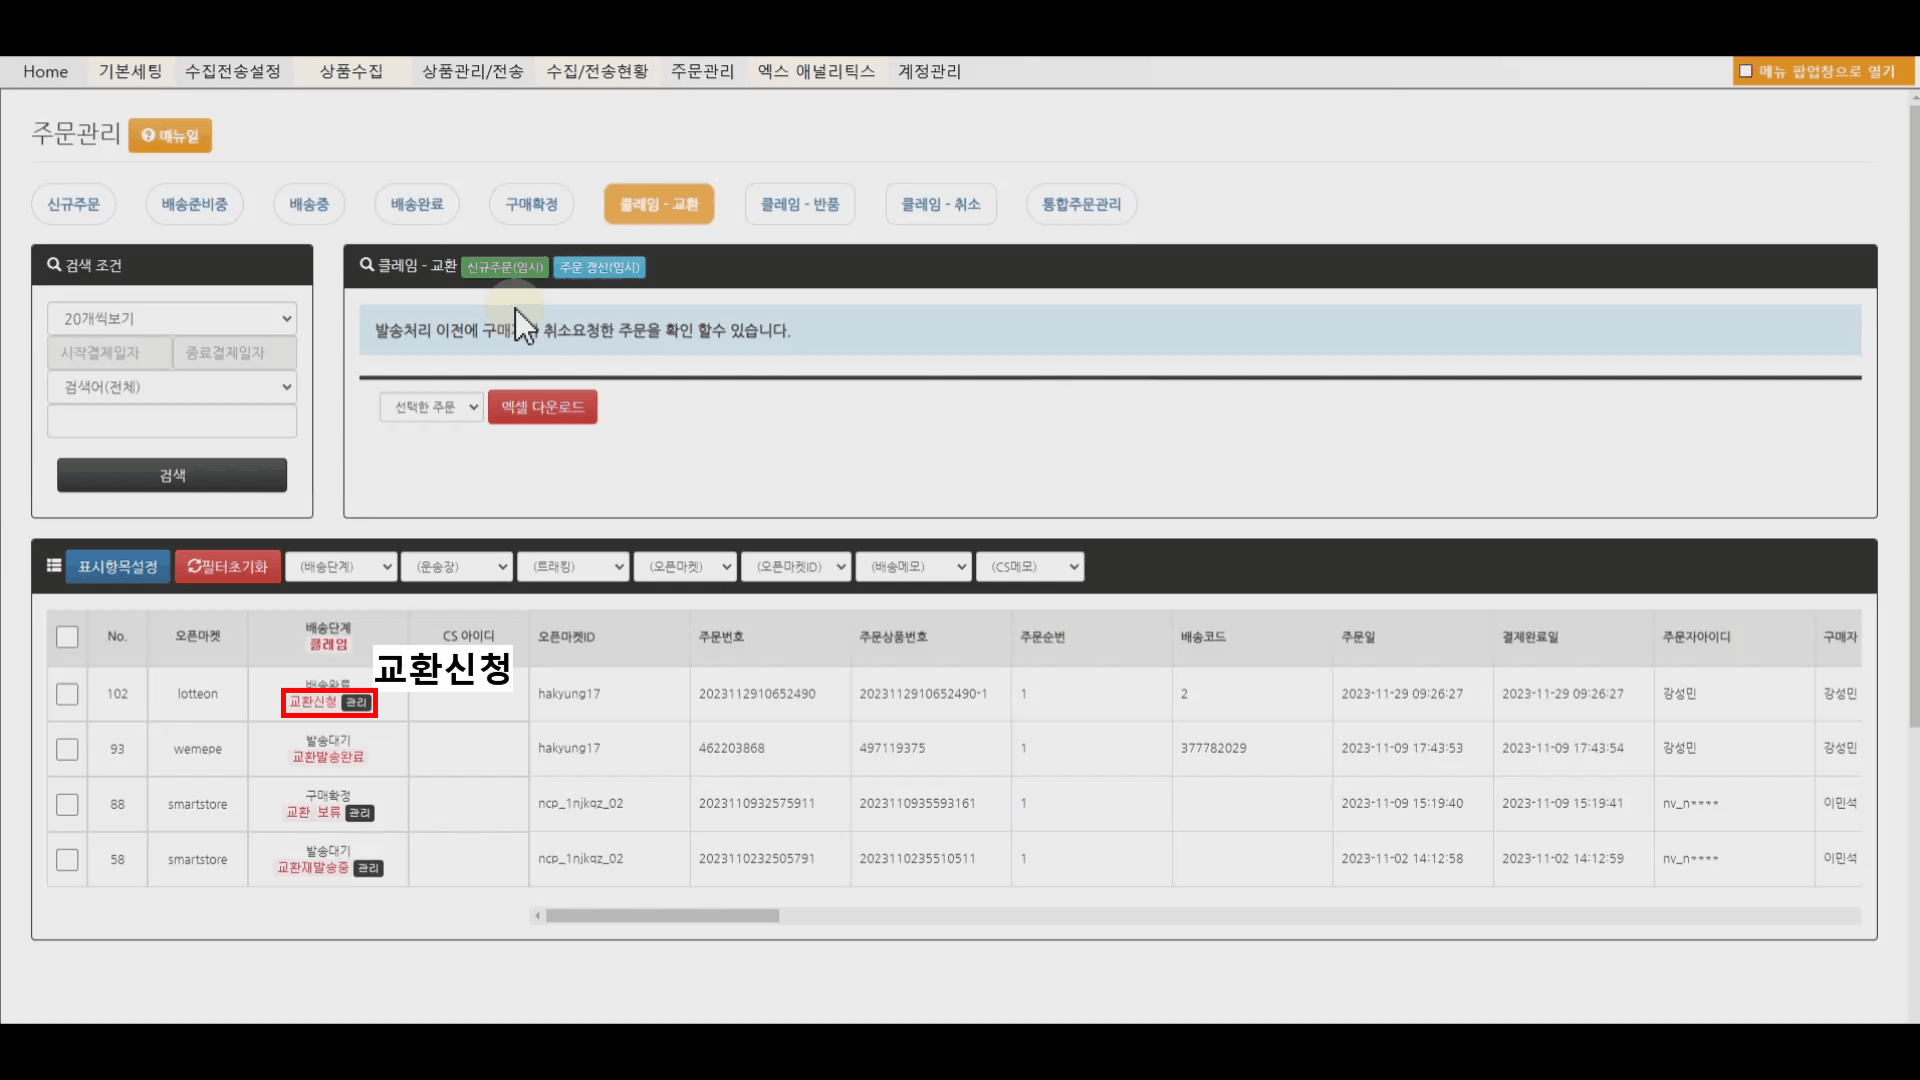The image size is (1920, 1080).
Task: Click the 필터초기화 refresh button
Action: pos(227,567)
